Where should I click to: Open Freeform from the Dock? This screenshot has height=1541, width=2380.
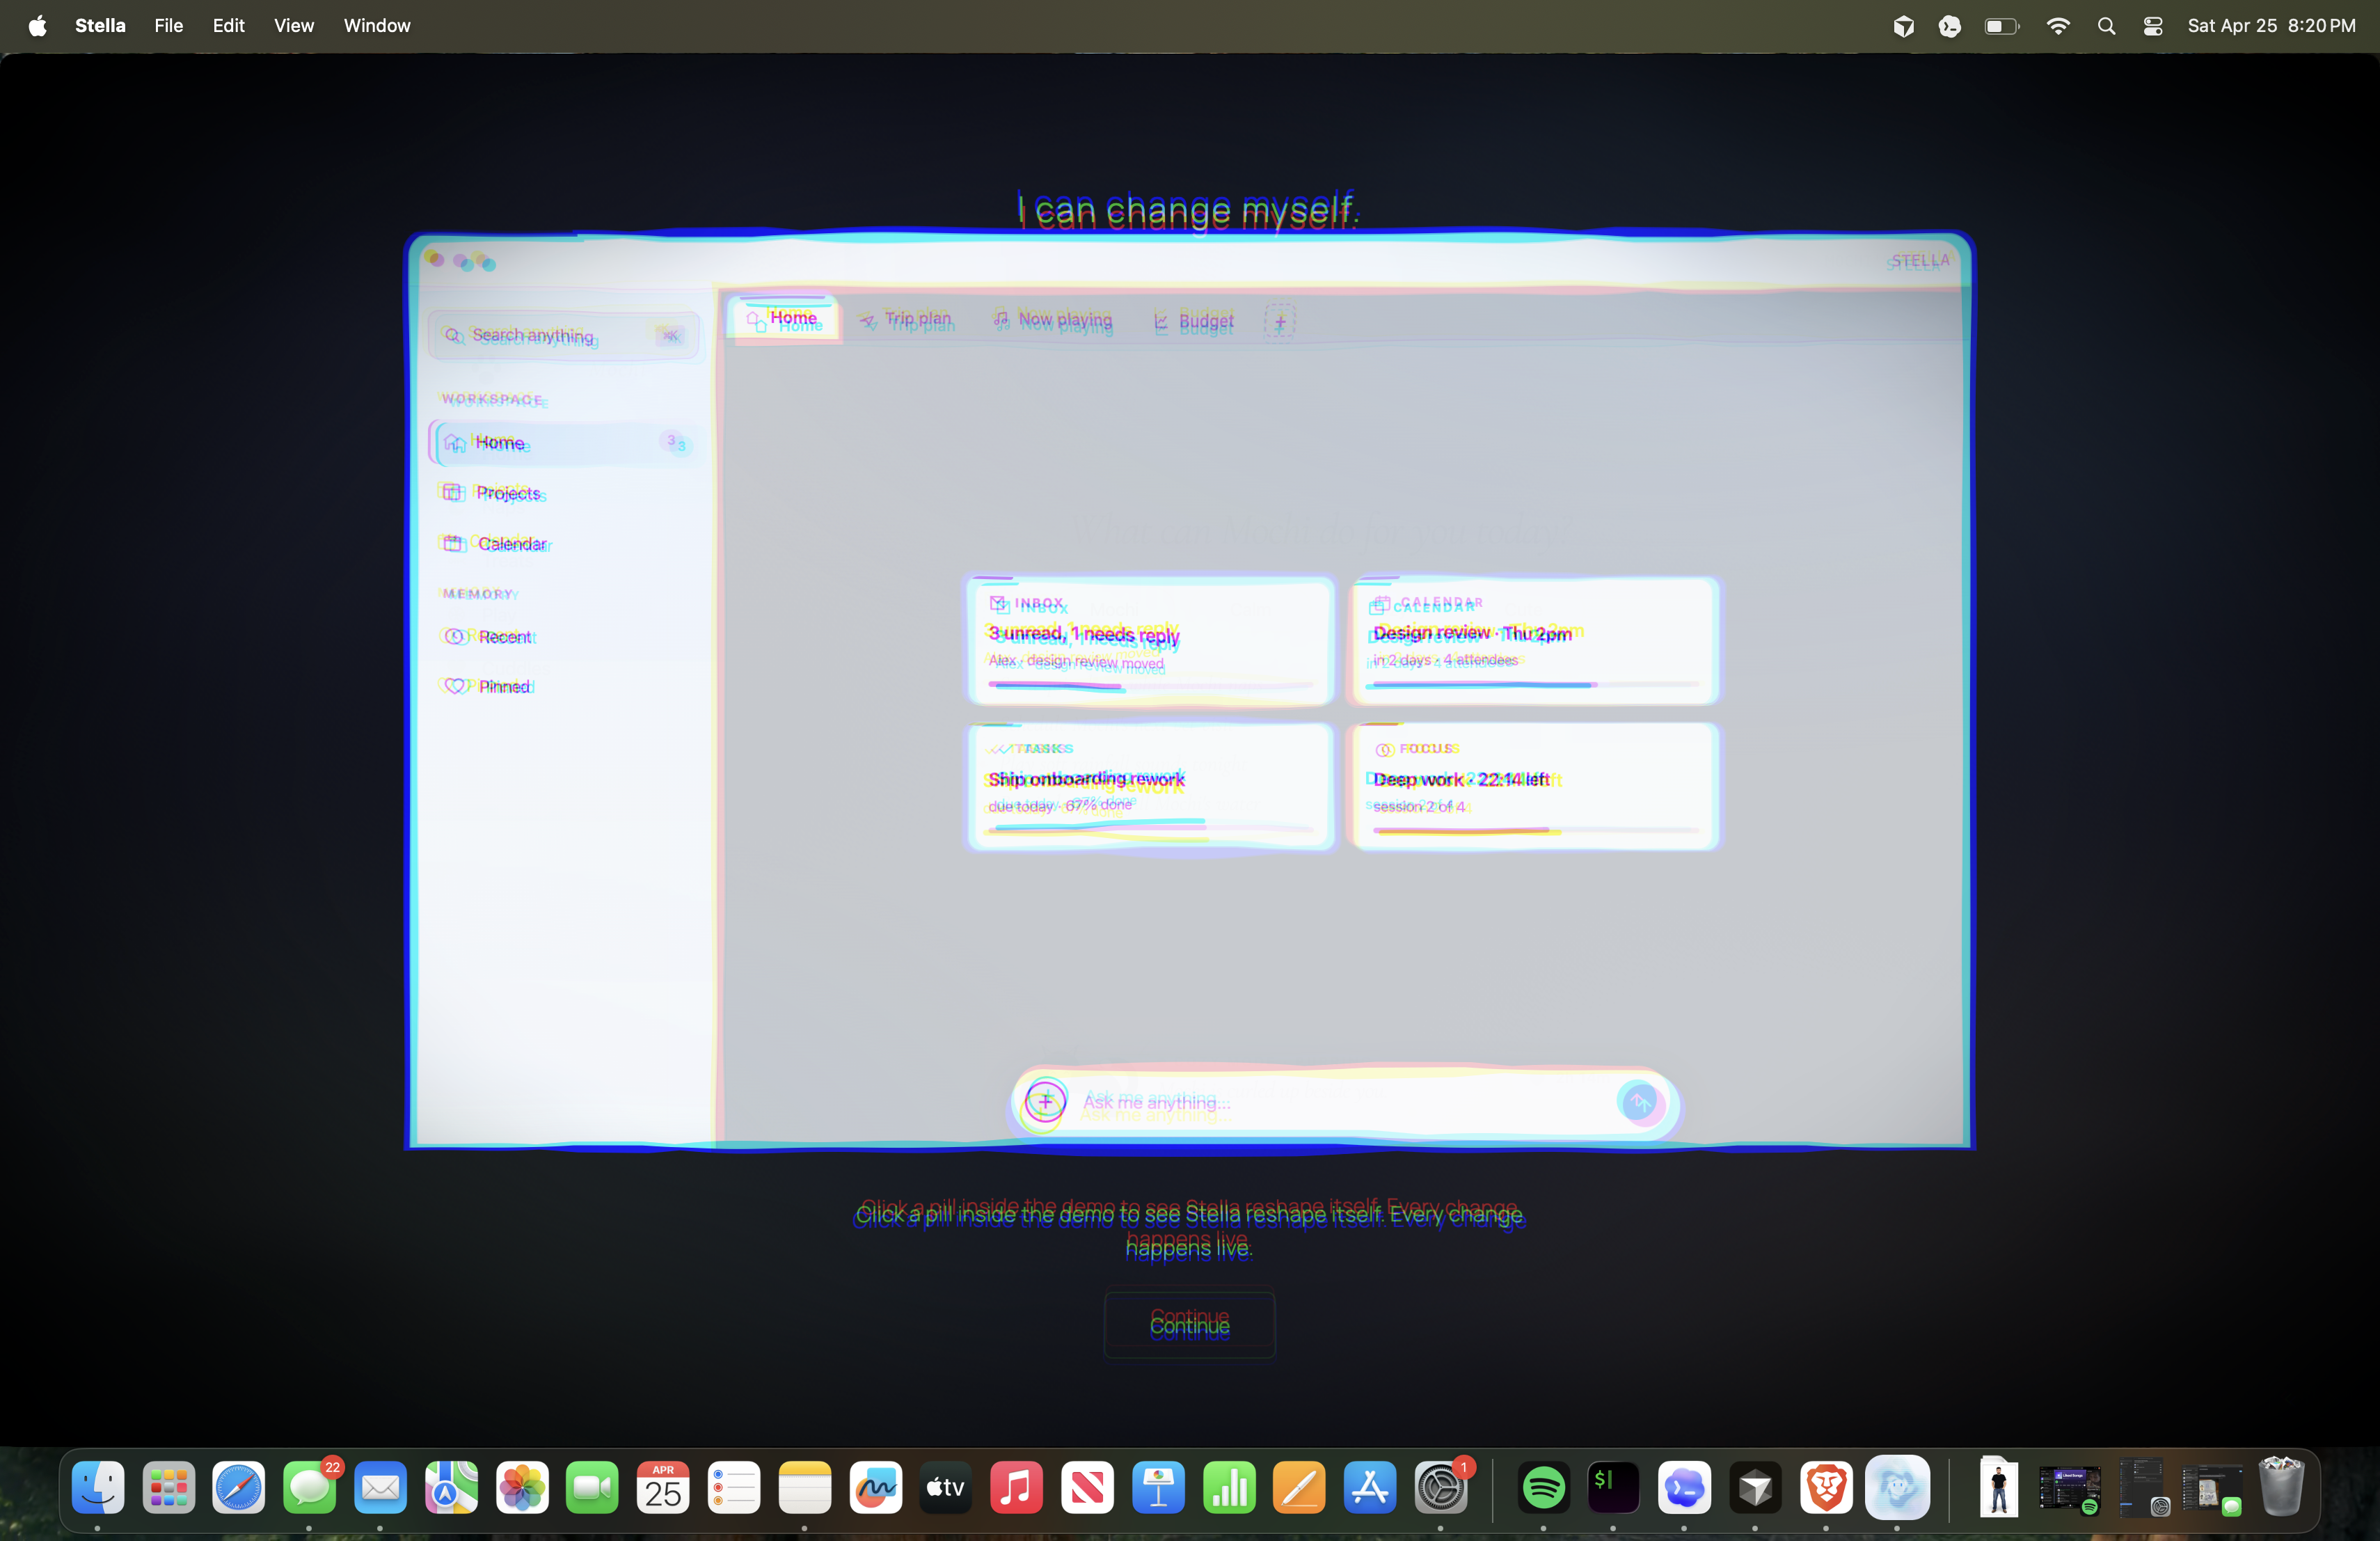876,1487
